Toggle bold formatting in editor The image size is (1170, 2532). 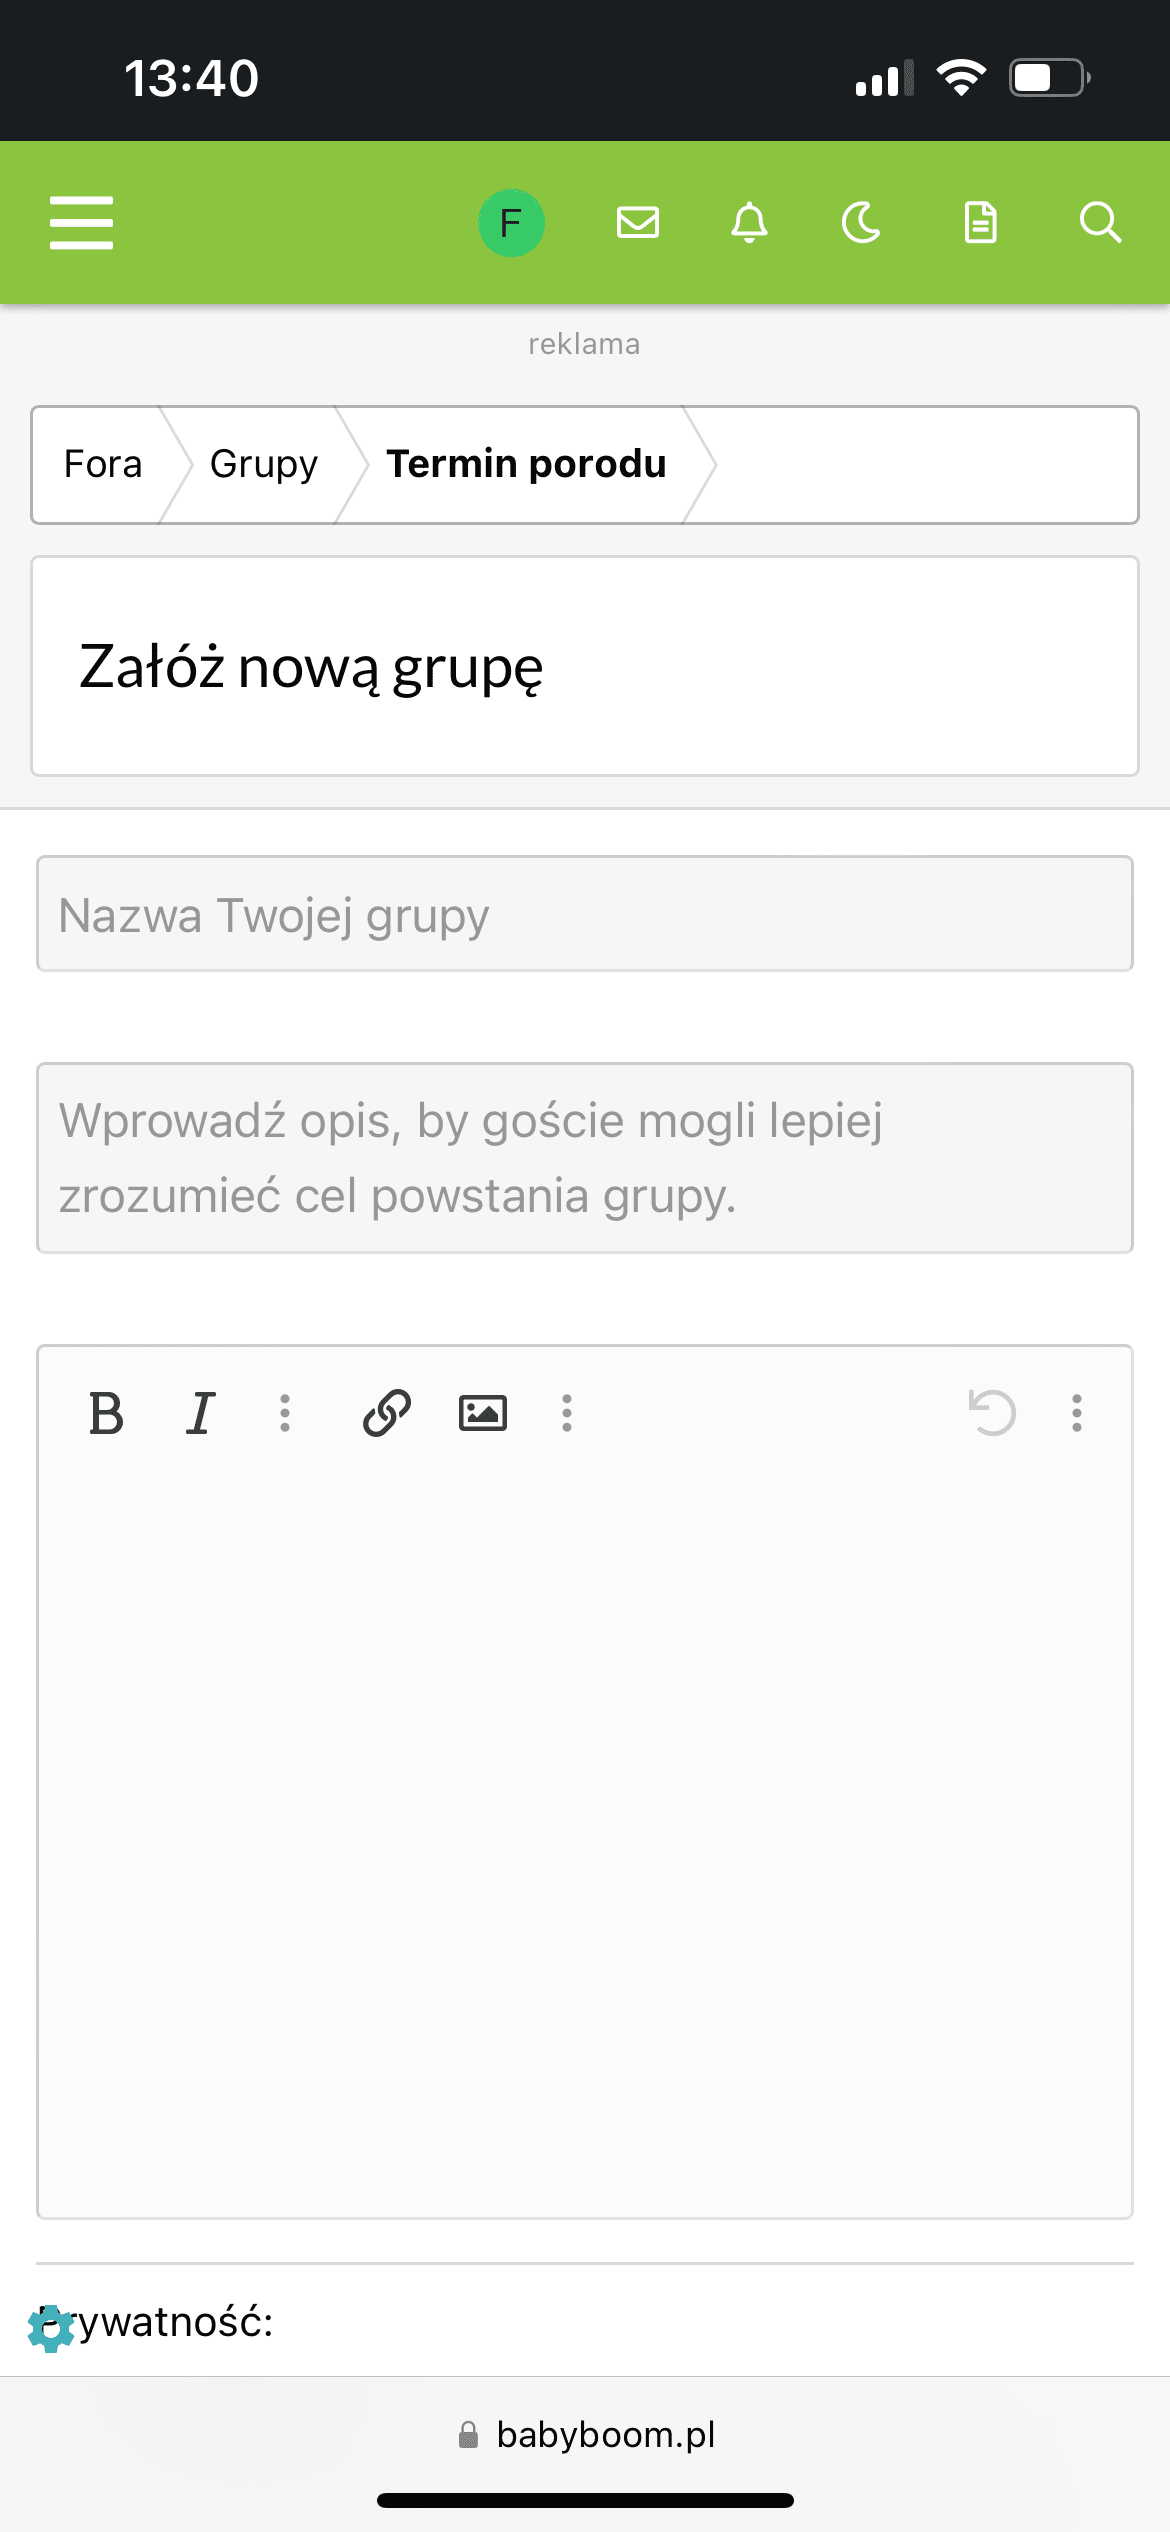[x=106, y=1413]
